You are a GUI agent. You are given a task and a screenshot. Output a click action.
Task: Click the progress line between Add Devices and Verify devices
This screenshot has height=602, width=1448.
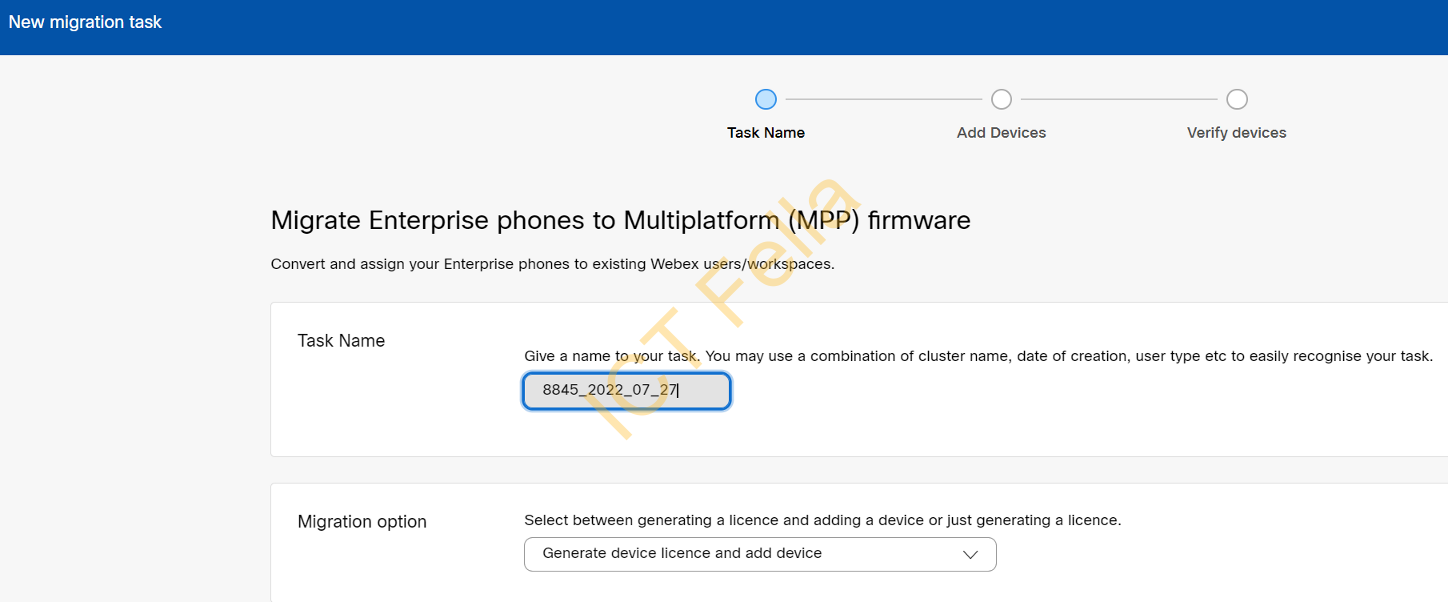point(1118,99)
